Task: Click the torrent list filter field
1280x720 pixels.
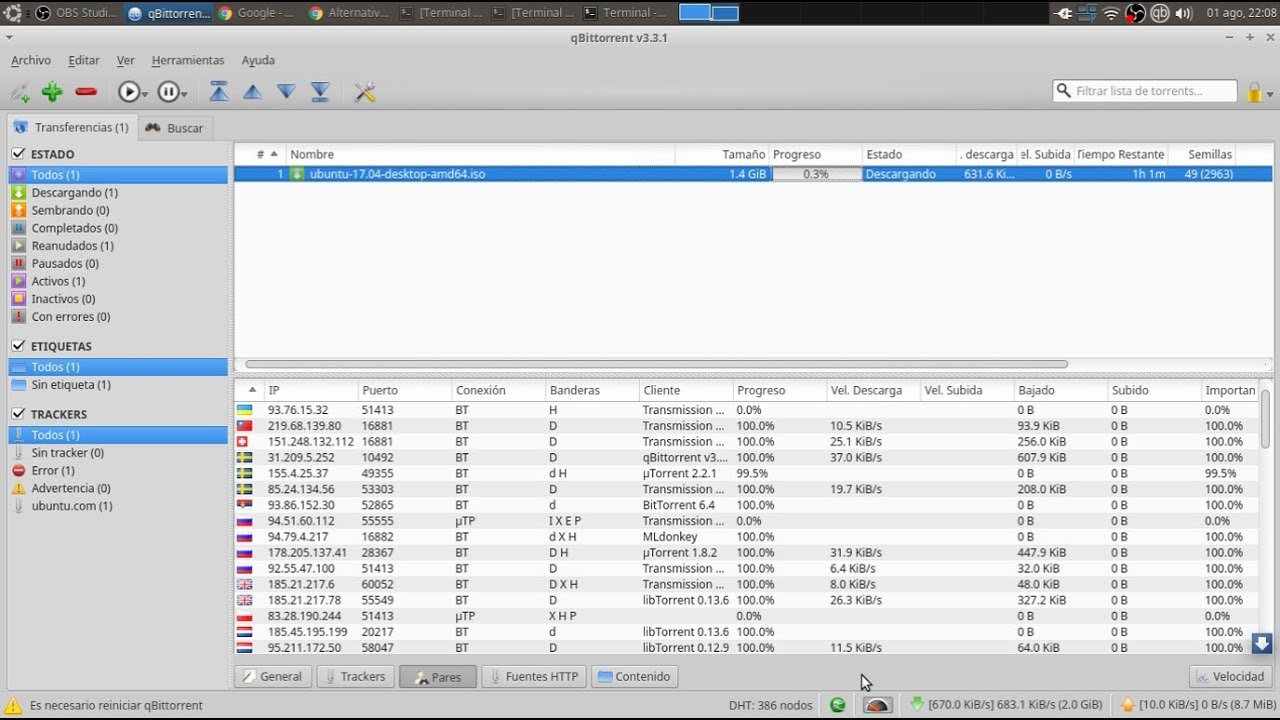Action: (x=1145, y=91)
